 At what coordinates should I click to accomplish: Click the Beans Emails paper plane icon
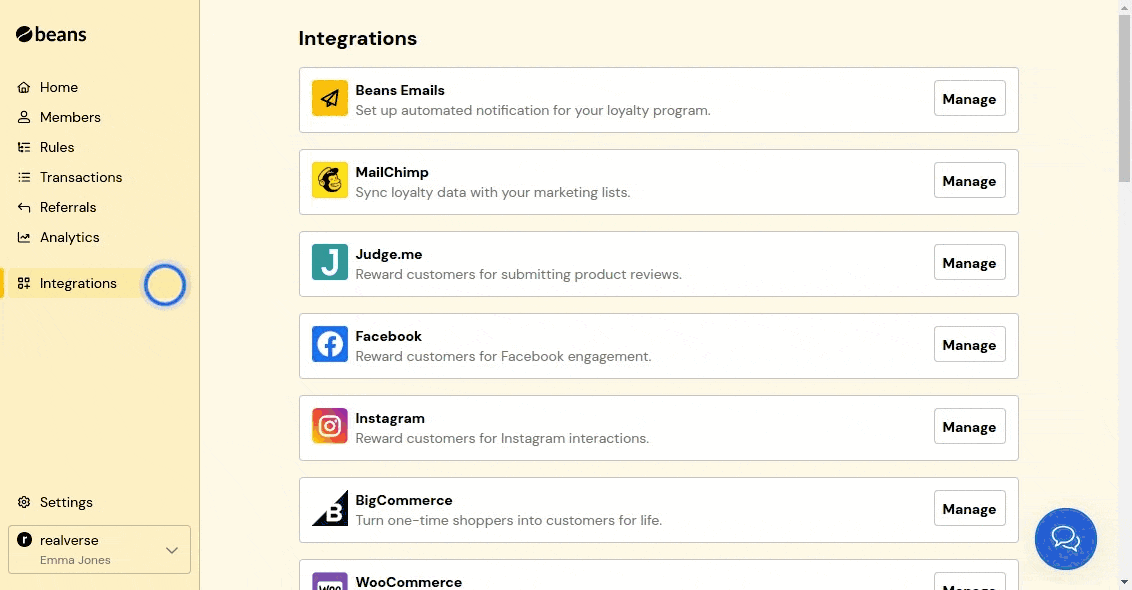tap(330, 98)
